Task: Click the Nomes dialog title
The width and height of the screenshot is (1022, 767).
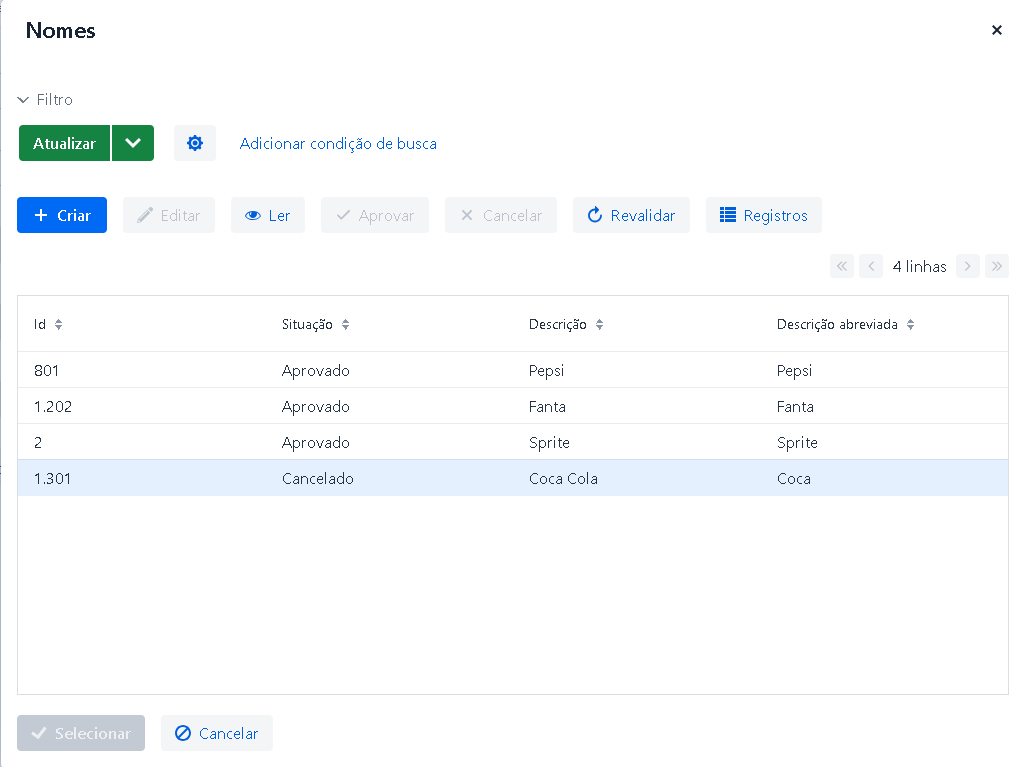Action: coord(60,30)
